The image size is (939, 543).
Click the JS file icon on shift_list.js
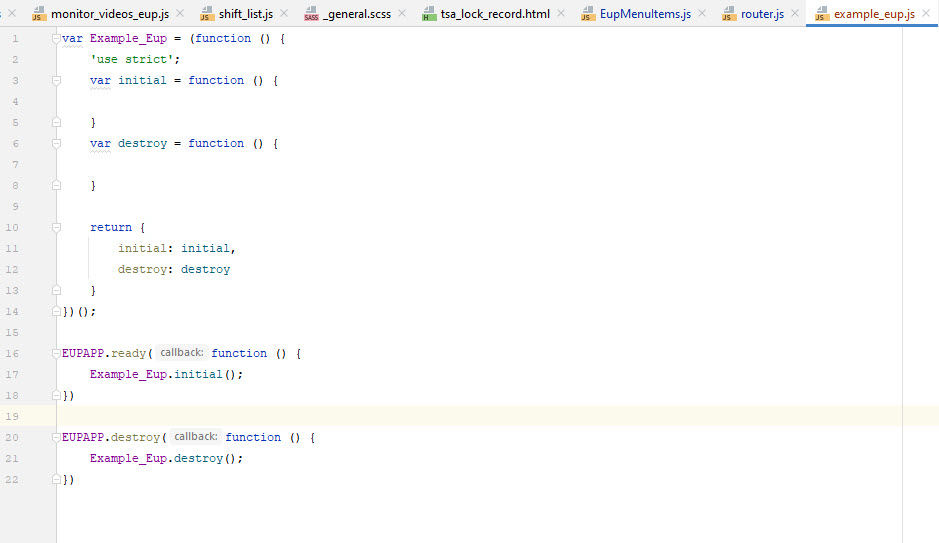[x=207, y=13]
